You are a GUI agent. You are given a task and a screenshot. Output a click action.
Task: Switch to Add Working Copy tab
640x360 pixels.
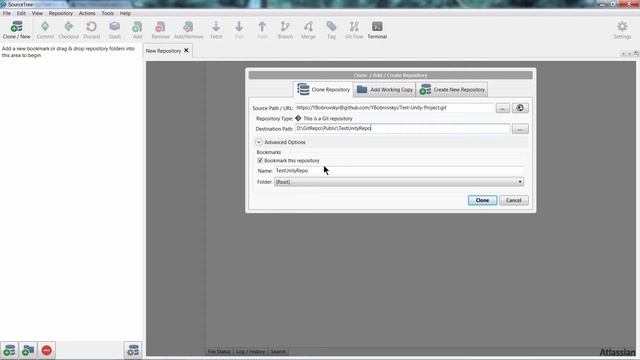[384, 89]
